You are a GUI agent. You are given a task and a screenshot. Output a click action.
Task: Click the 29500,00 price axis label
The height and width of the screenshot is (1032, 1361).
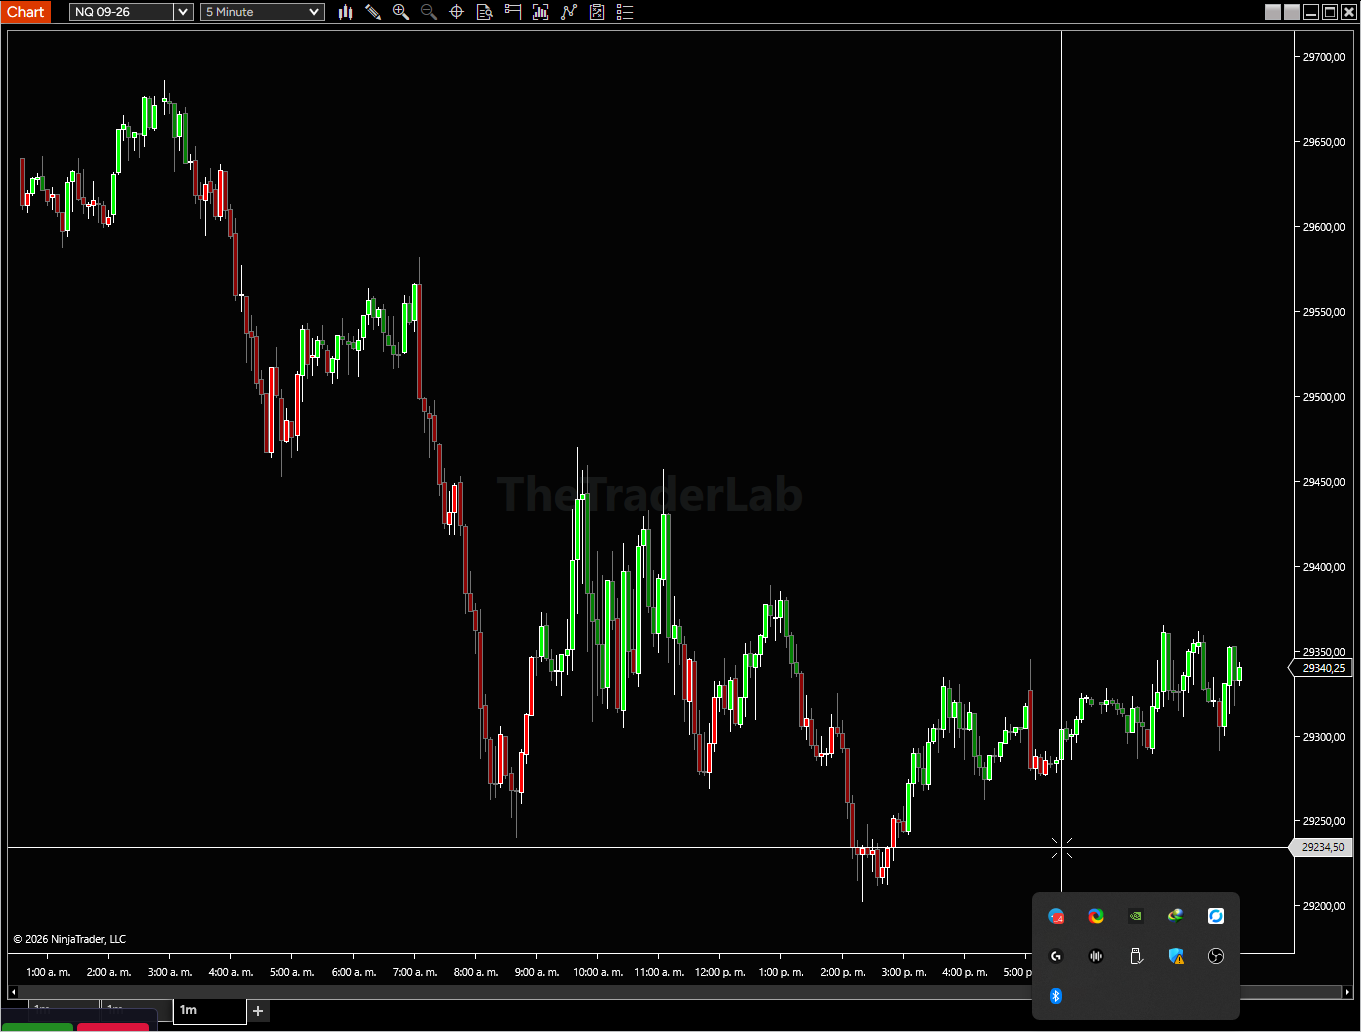tap(1323, 397)
